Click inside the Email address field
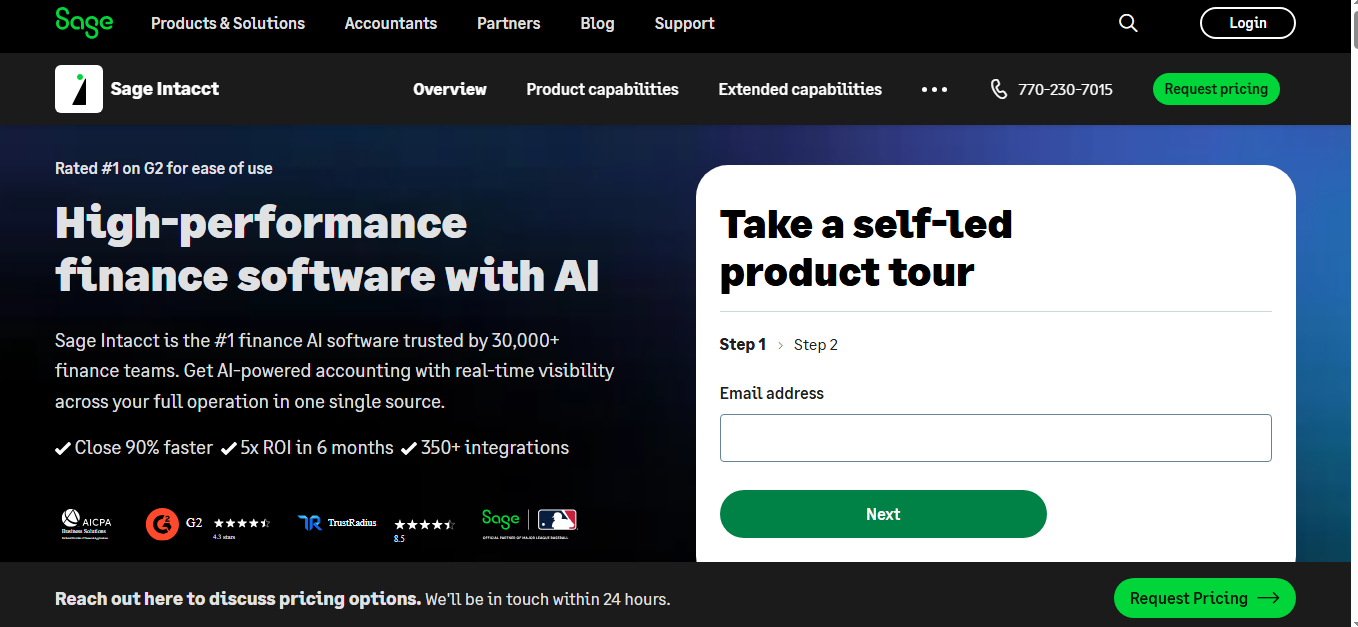Screen dimensions: 1358x627 point(995,438)
